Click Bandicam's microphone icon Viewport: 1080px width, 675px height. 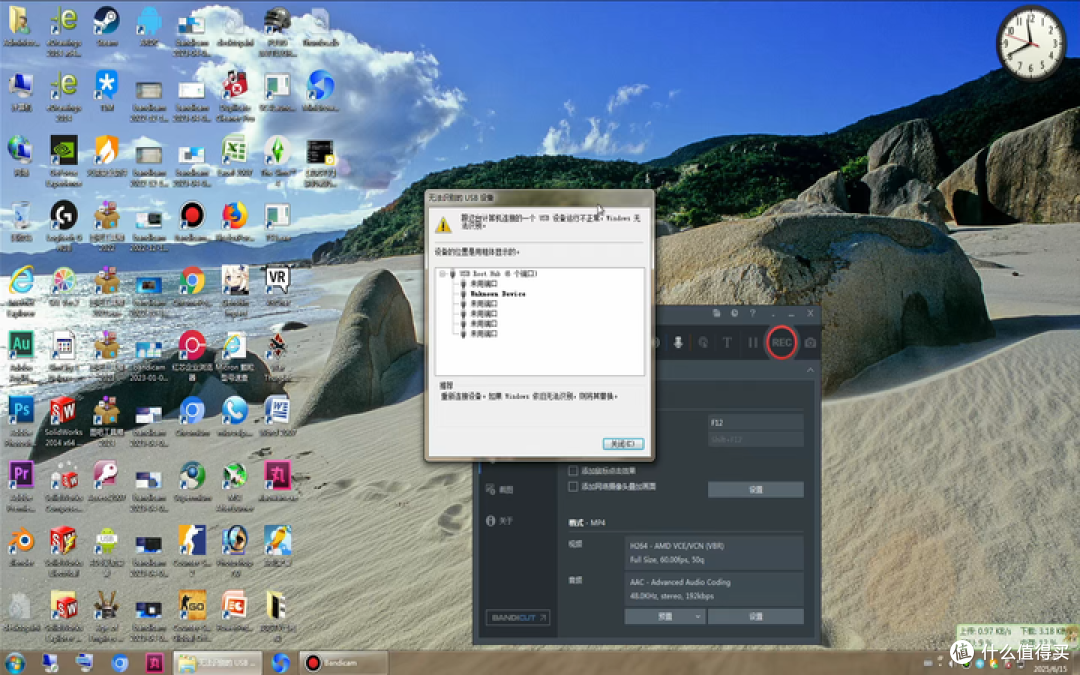(x=678, y=342)
